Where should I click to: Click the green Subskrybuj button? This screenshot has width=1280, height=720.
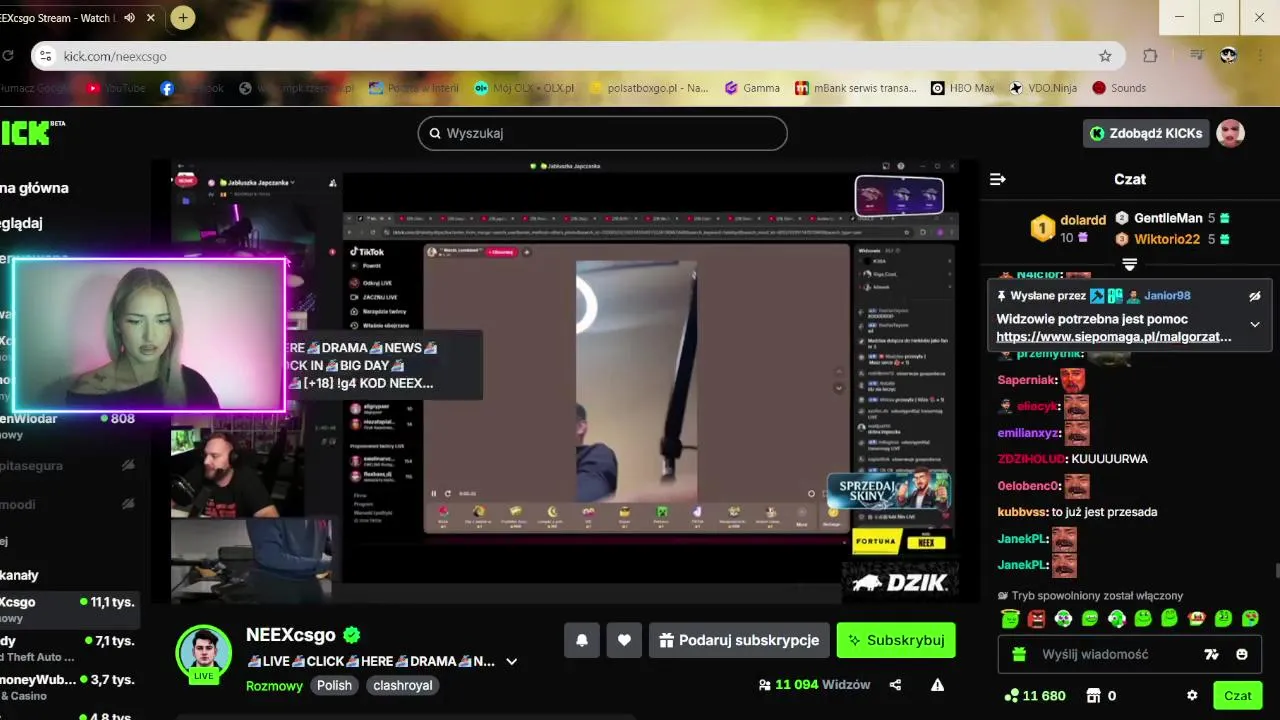896,640
